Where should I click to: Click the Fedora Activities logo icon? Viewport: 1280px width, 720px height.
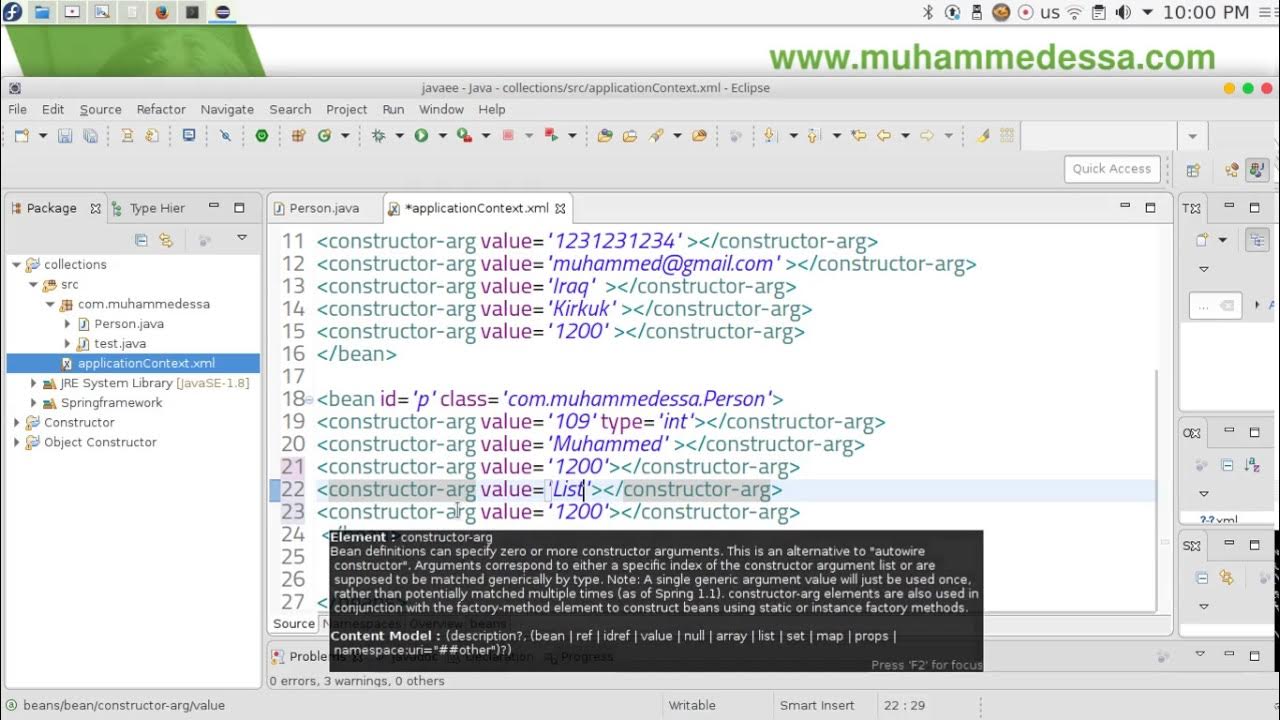pos(13,12)
